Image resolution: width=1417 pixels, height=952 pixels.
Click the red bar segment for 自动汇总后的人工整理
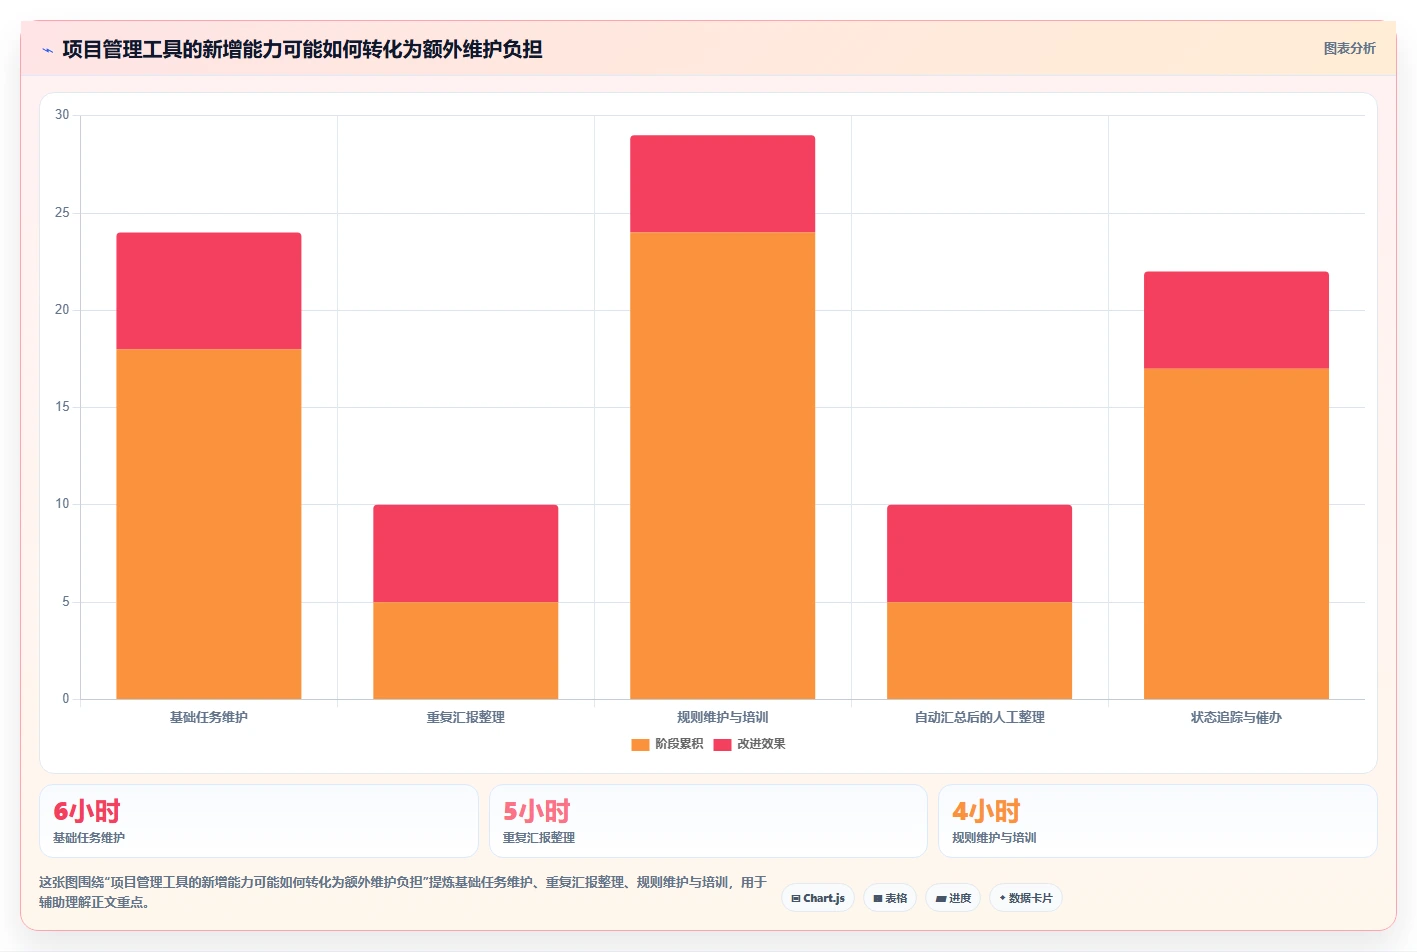(980, 553)
